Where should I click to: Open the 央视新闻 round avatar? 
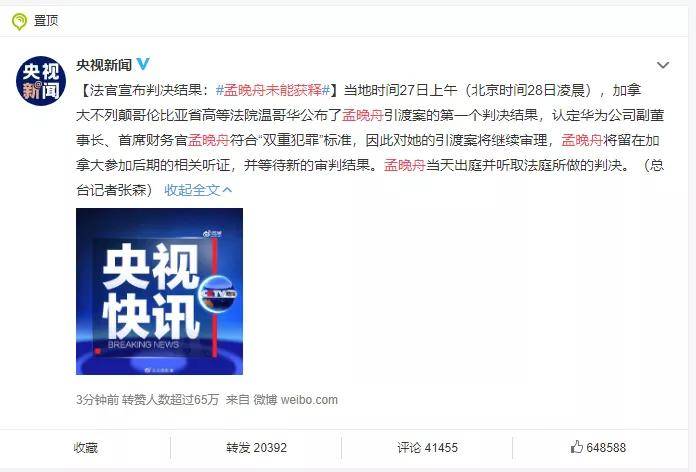pyautogui.click(x=41, y=81)
